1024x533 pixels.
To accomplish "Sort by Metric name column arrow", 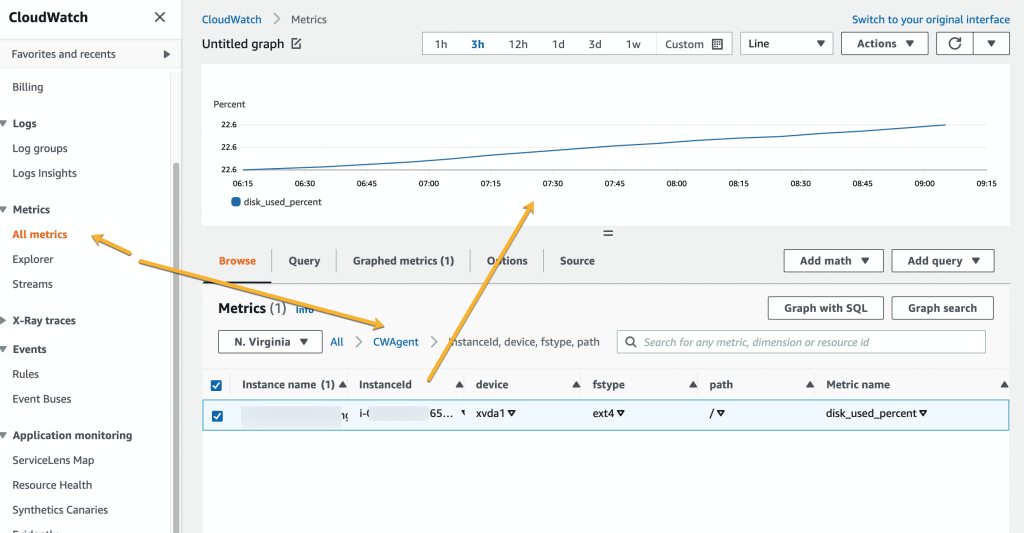I will coord(1004,385).
